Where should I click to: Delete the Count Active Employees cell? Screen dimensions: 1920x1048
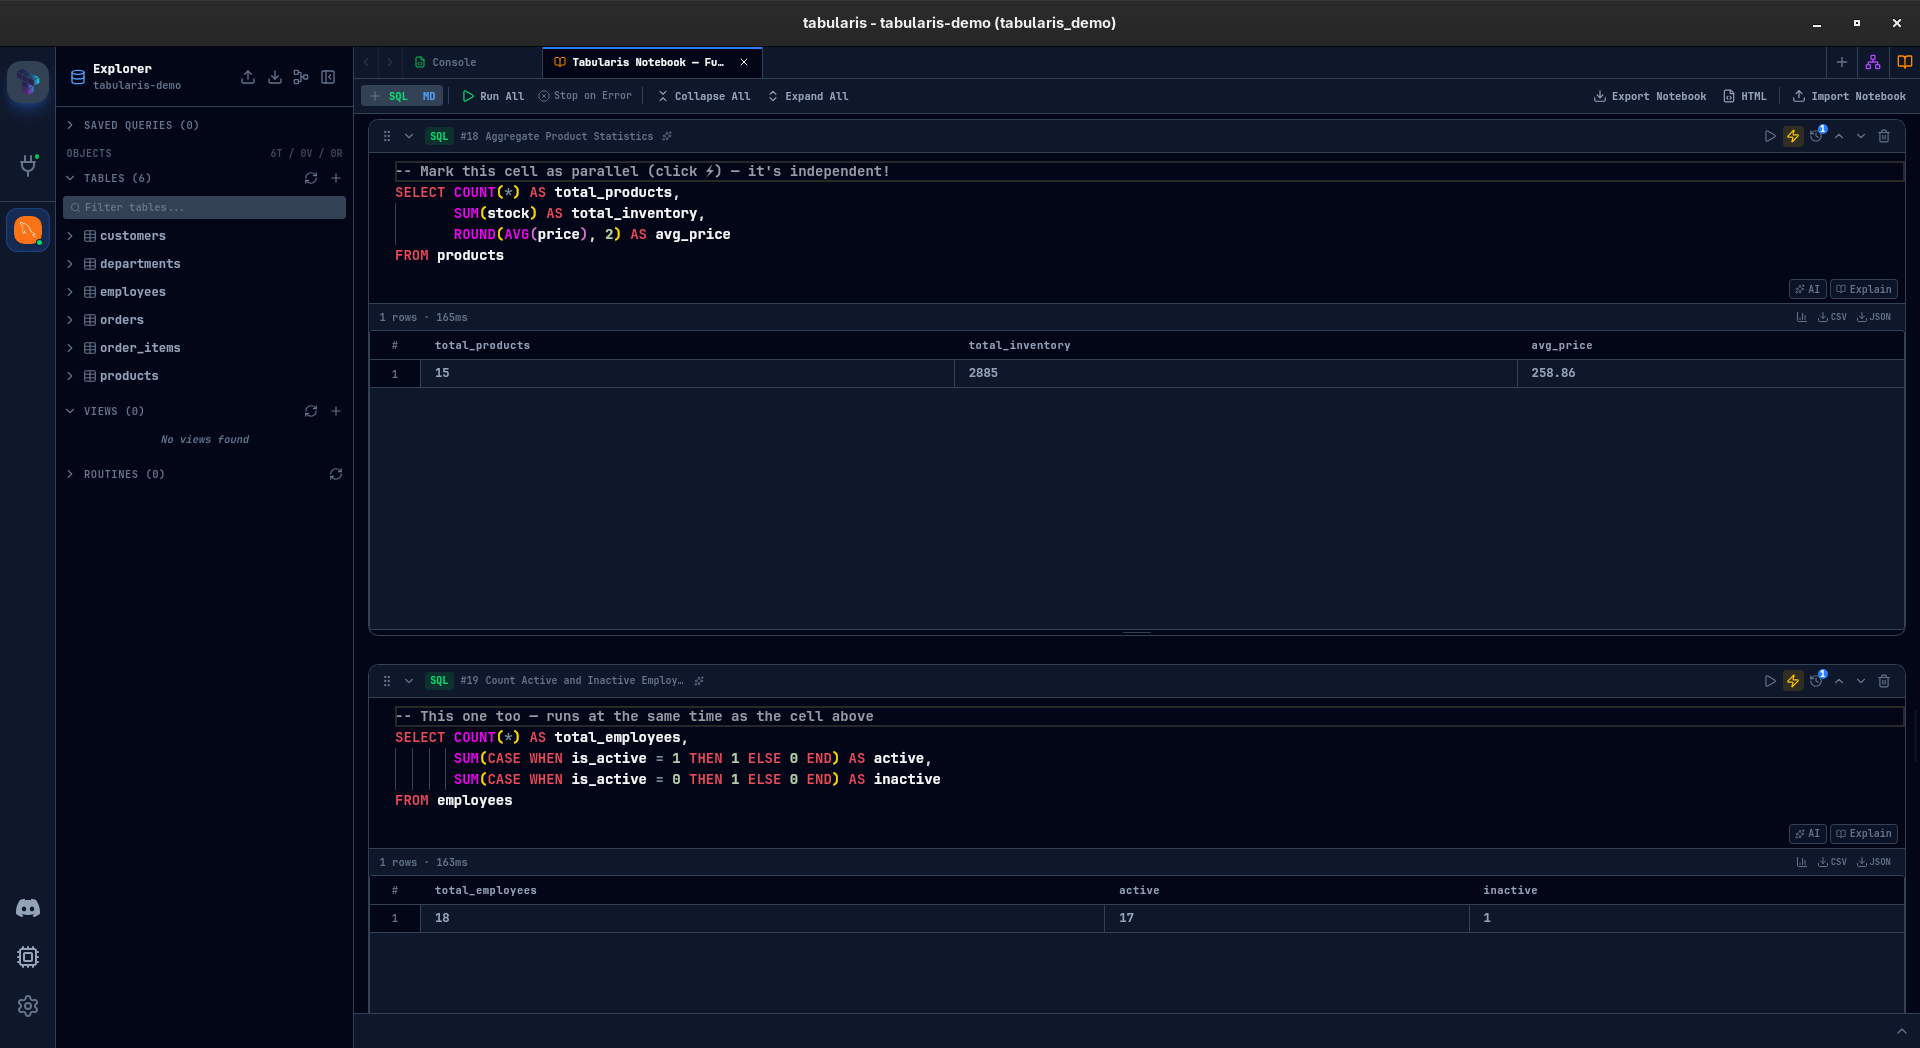tap(1885, 681)
